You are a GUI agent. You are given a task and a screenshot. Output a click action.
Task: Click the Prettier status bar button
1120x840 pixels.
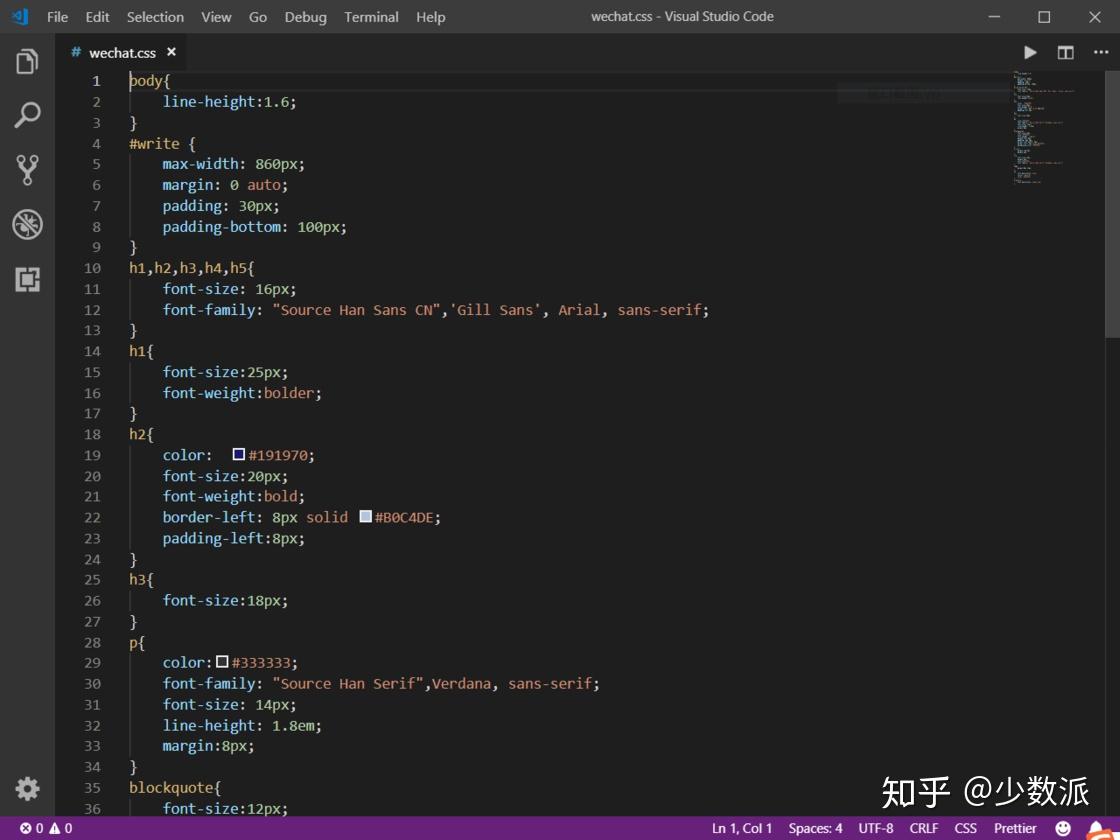pyautogui.click(x=1015, y=828)
